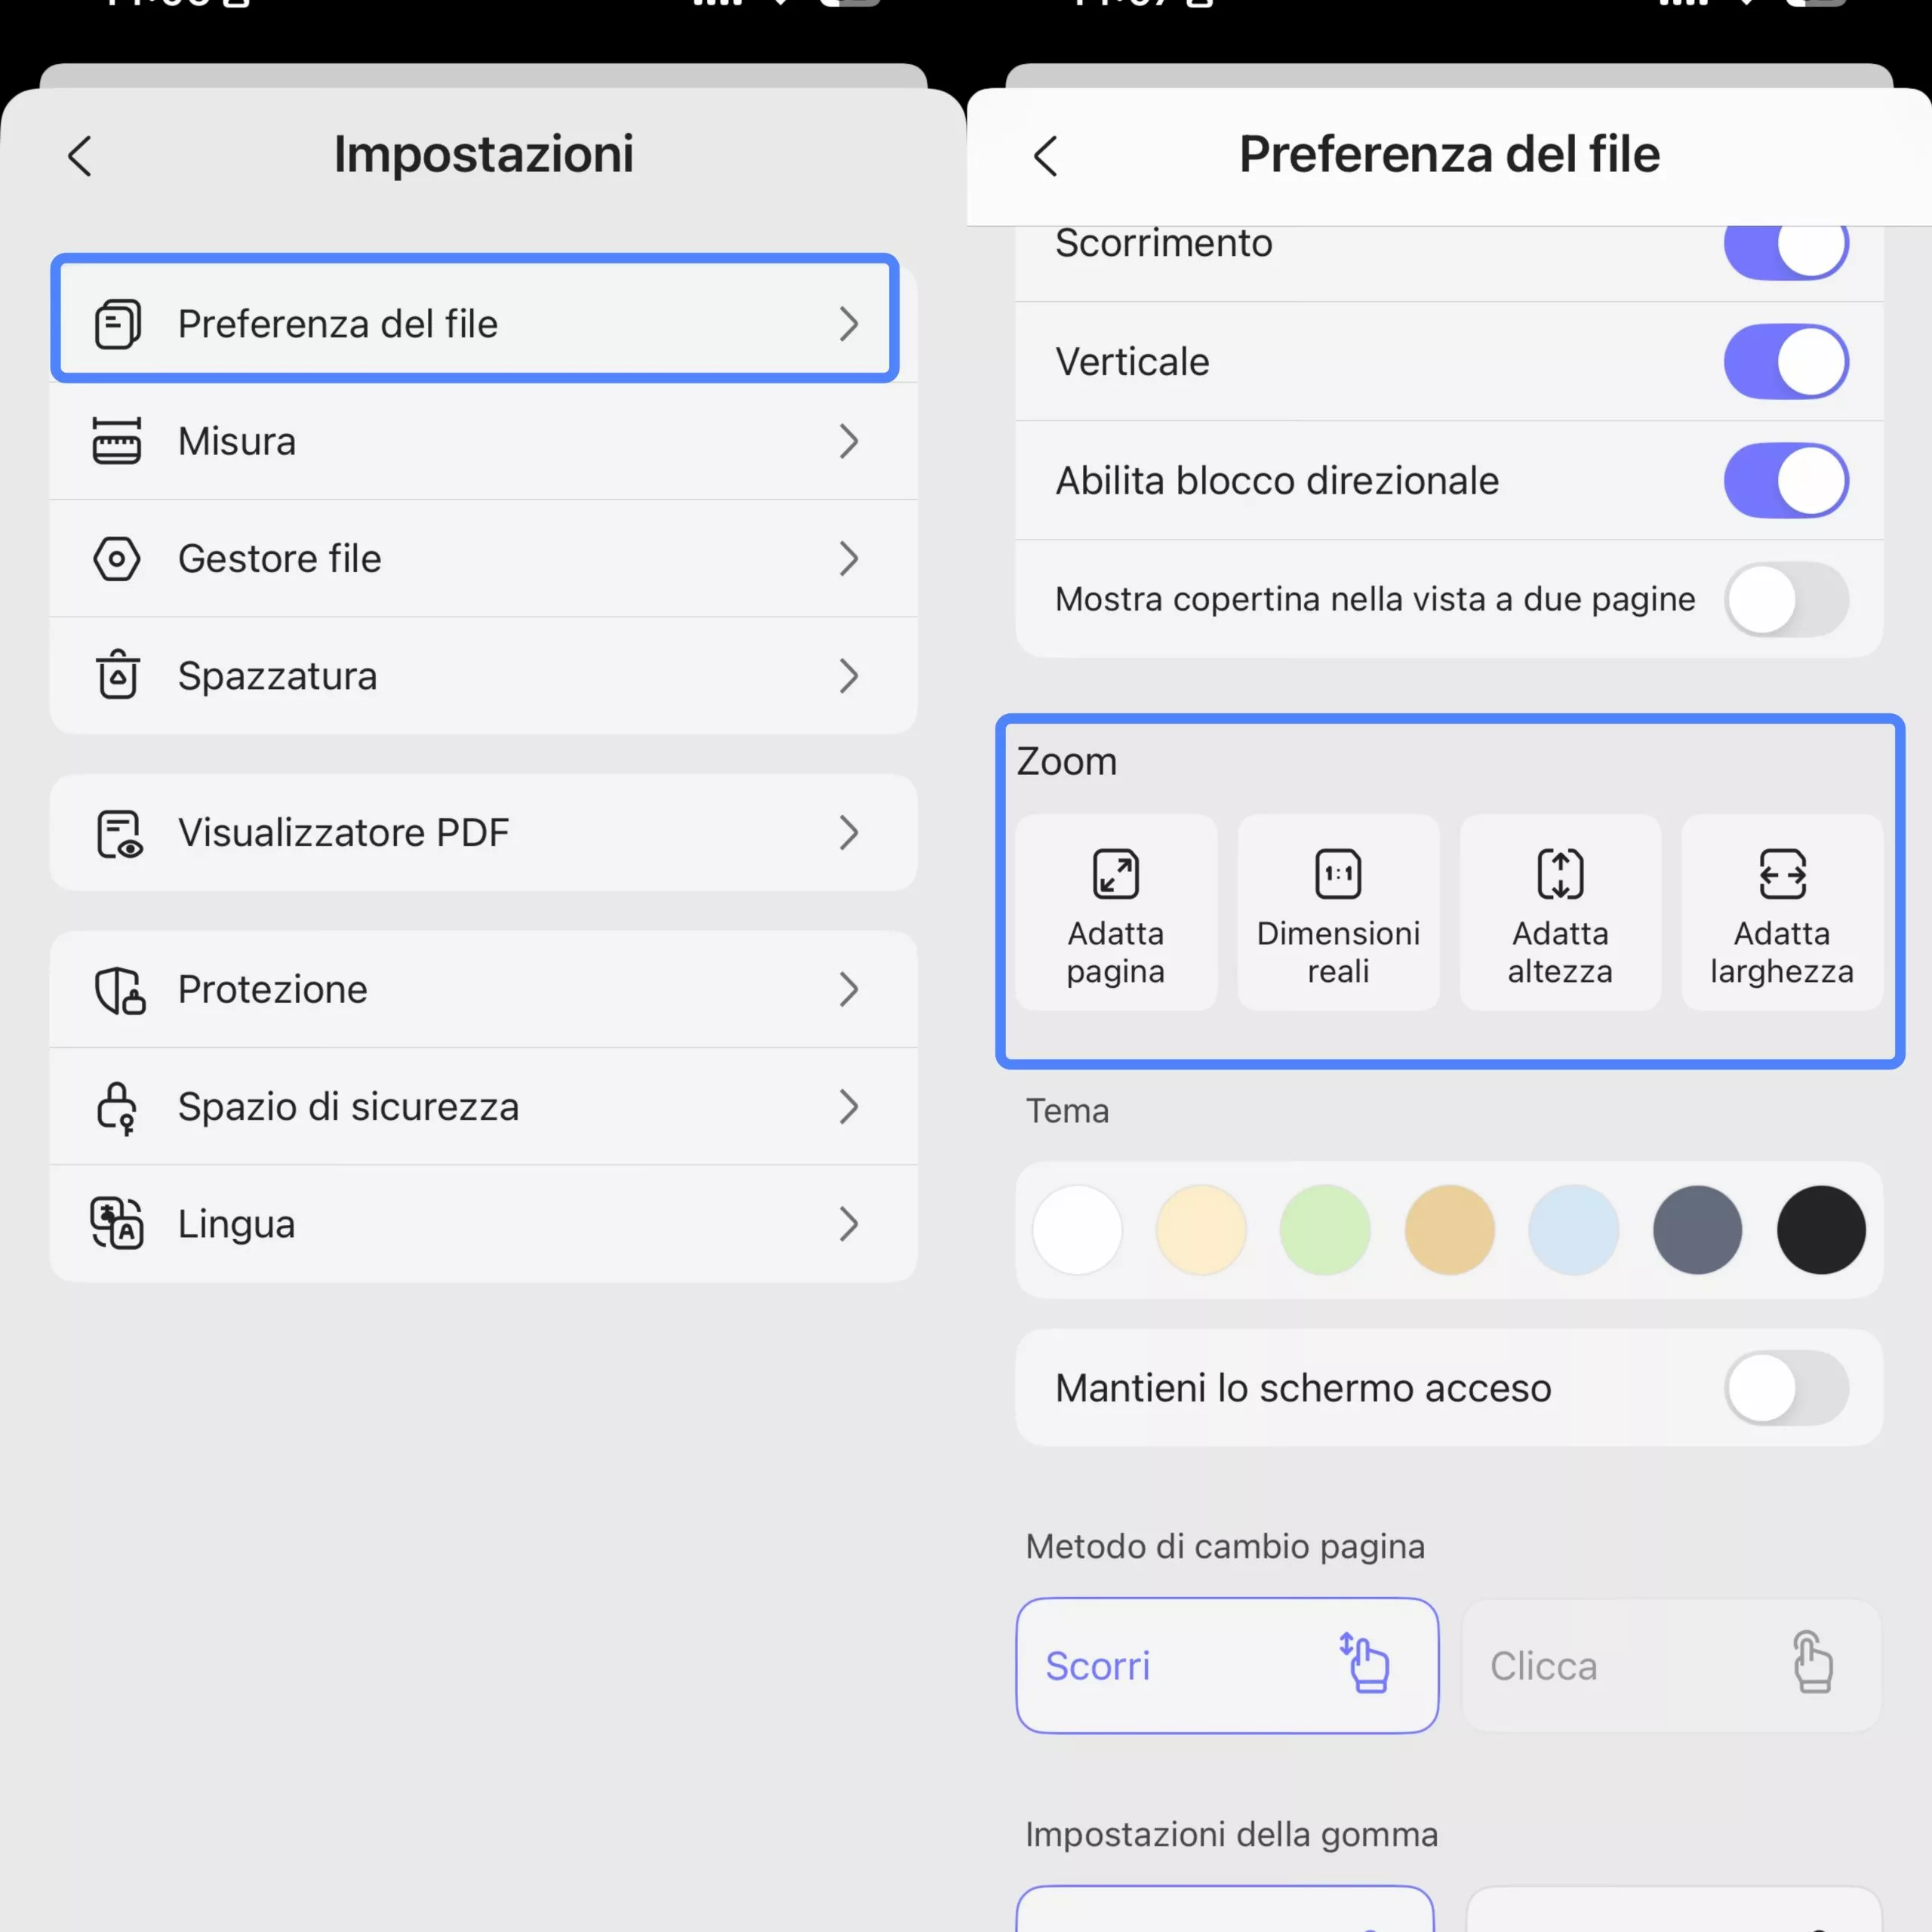1932x1932 pixels.
Task: Open Gestore file via its chevron
Action: coord(849,558)
